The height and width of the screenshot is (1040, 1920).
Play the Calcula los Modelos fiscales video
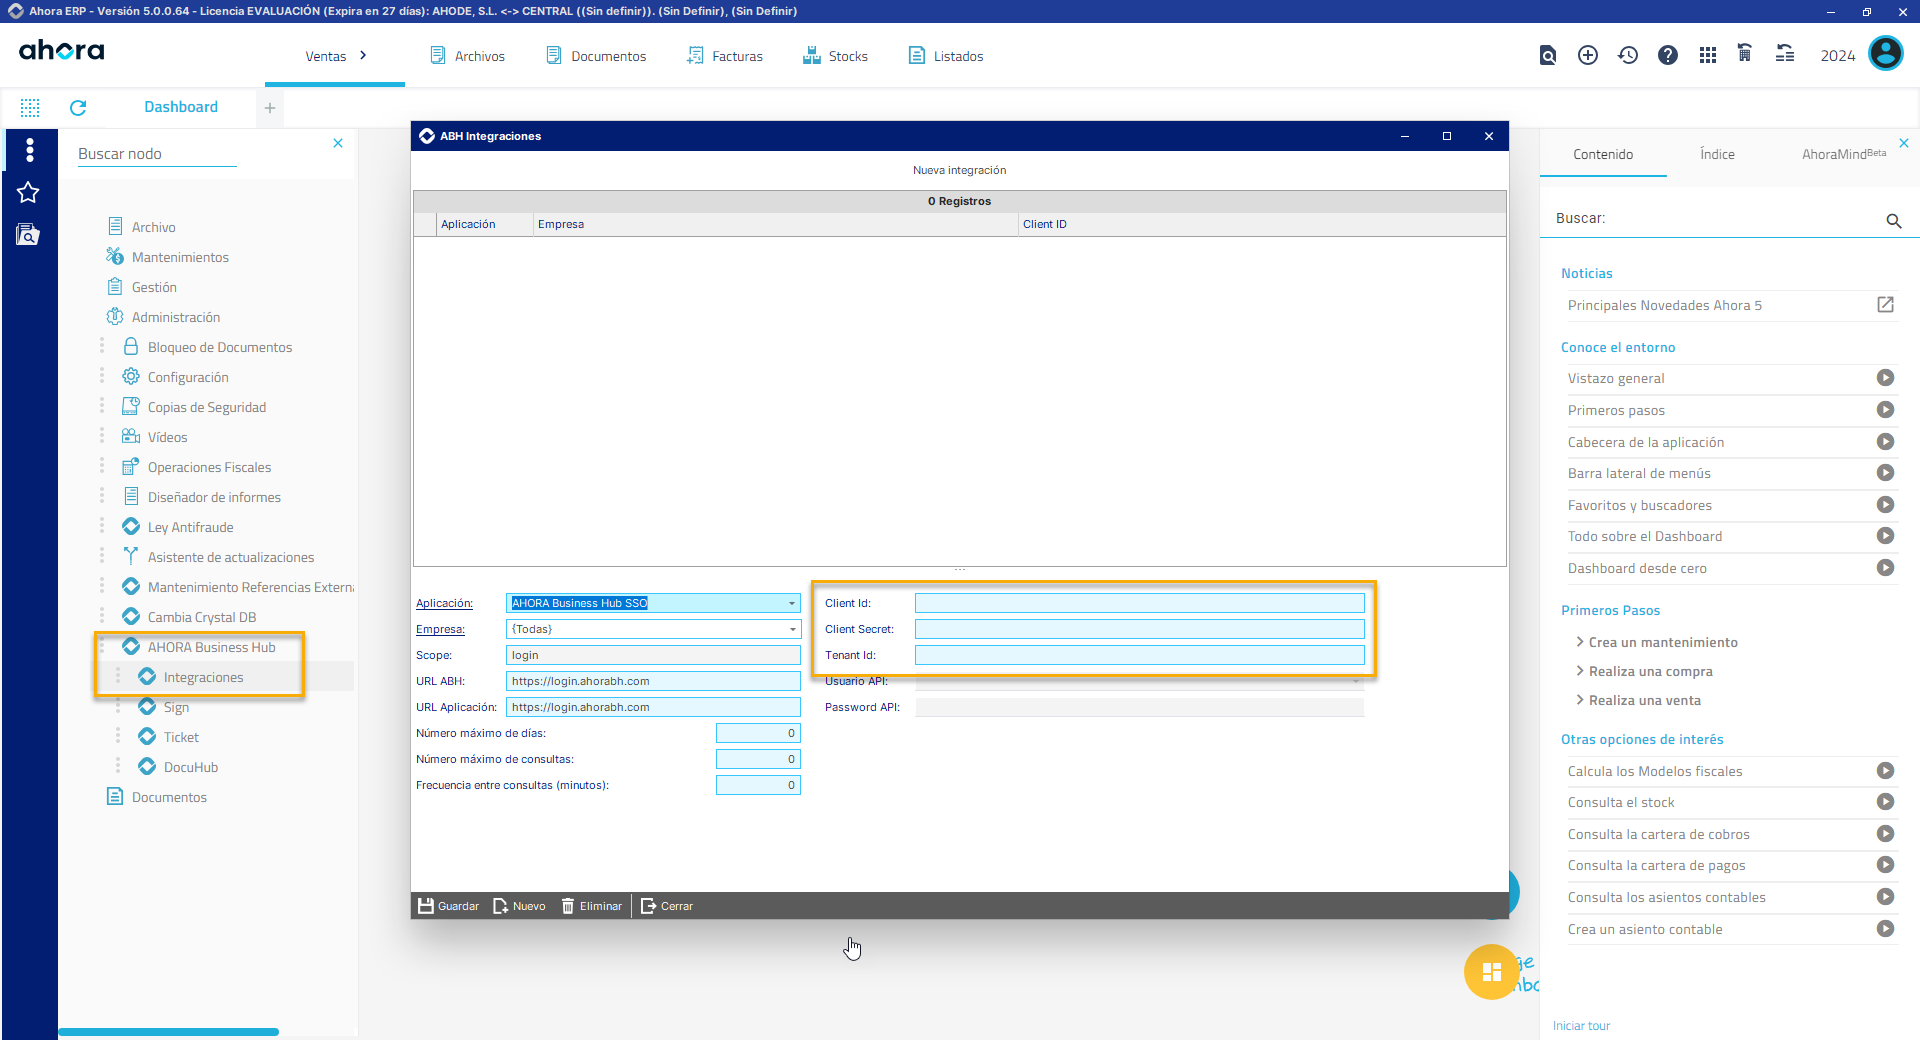[1885, 771]
